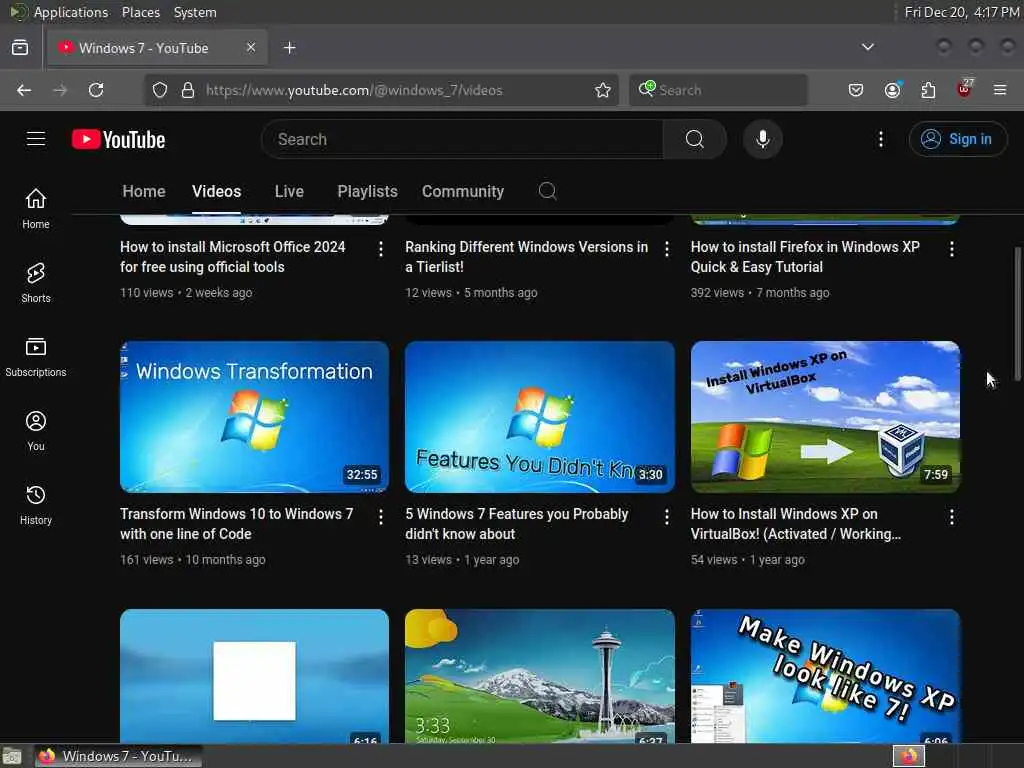Play the thumbnail showing a white square
Image resolution: width=1024 pixels, height=768 pixels.
pos(254,676)
